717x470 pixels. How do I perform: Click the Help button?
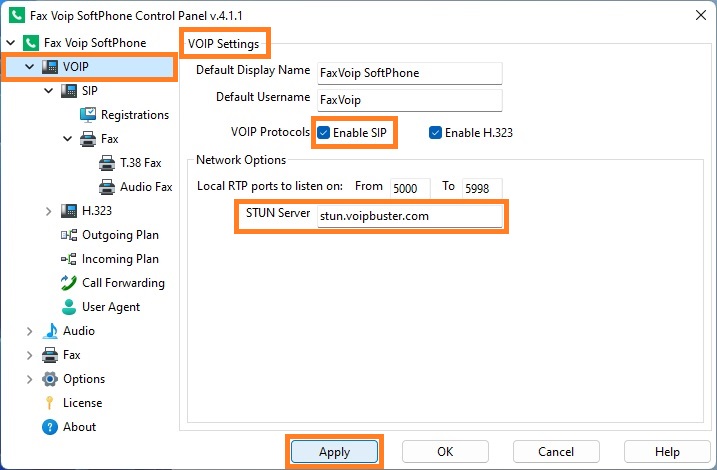tap(667, 452)
